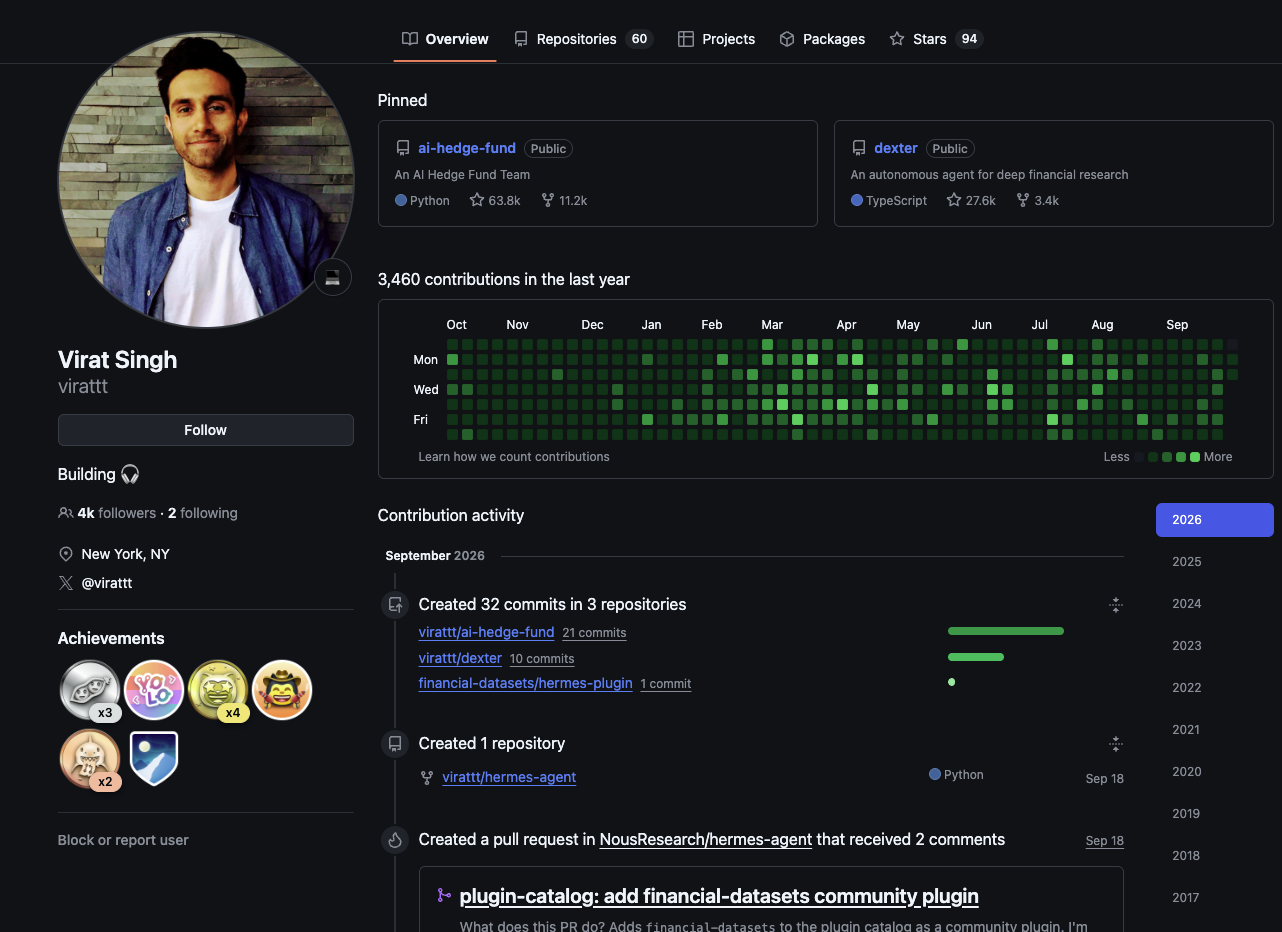Open the plugin-catalog pull request title
The width and height of the screenshot is (1282, 932).
coord(719,896)
